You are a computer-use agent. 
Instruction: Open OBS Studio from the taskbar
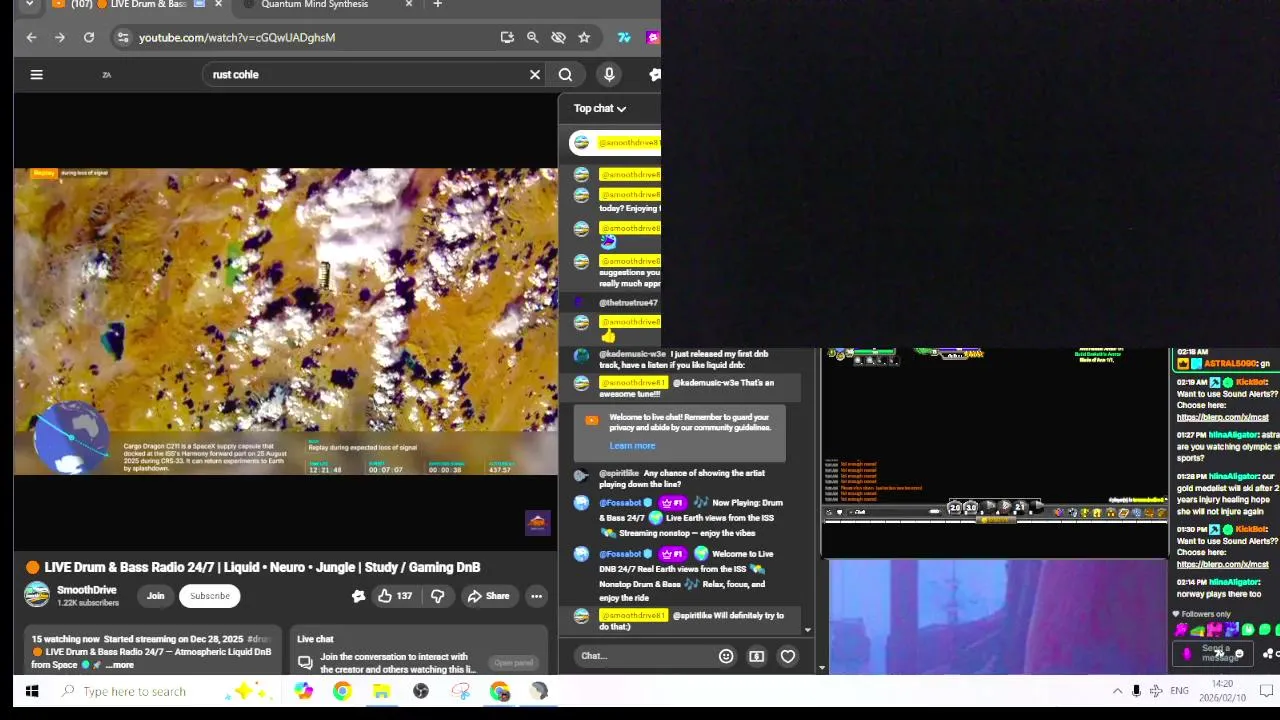pos(421,691)
